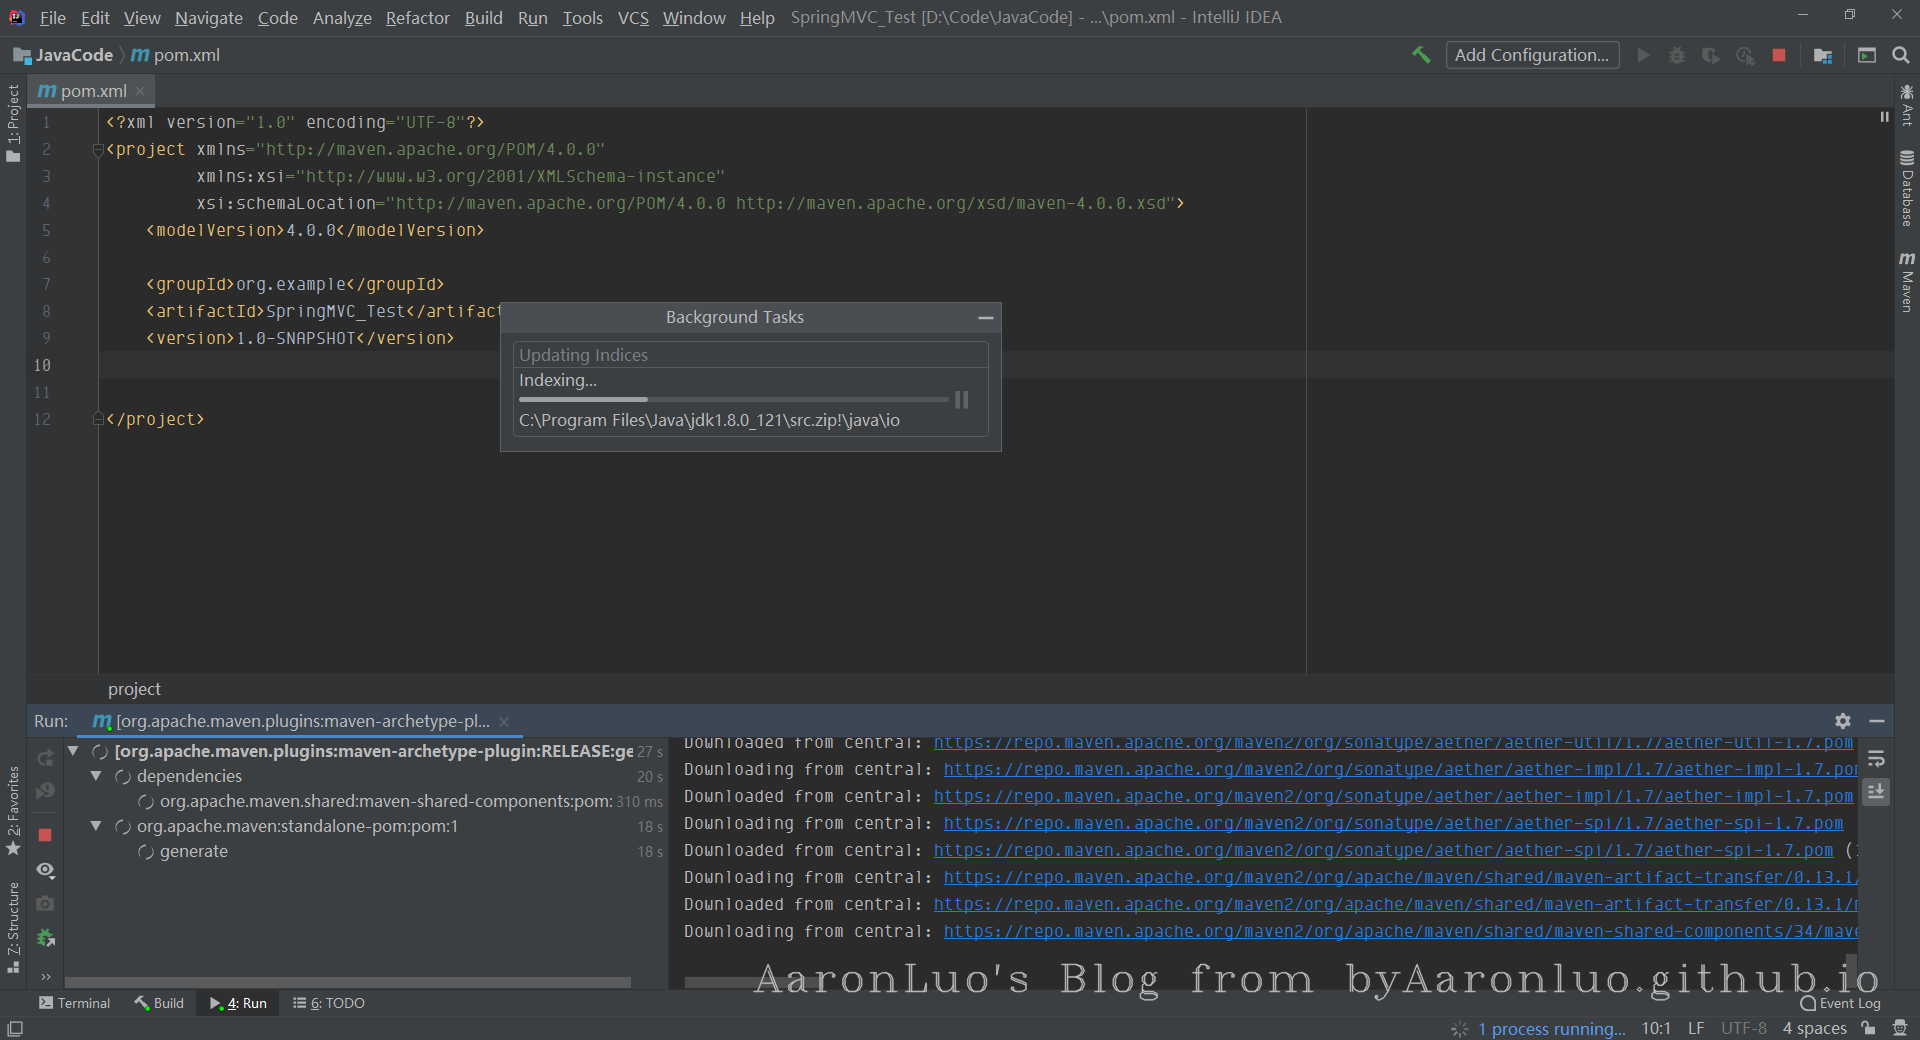Open the VCS menu
The height and width of the screenshot is (1040, 1920).
[633, 18]
